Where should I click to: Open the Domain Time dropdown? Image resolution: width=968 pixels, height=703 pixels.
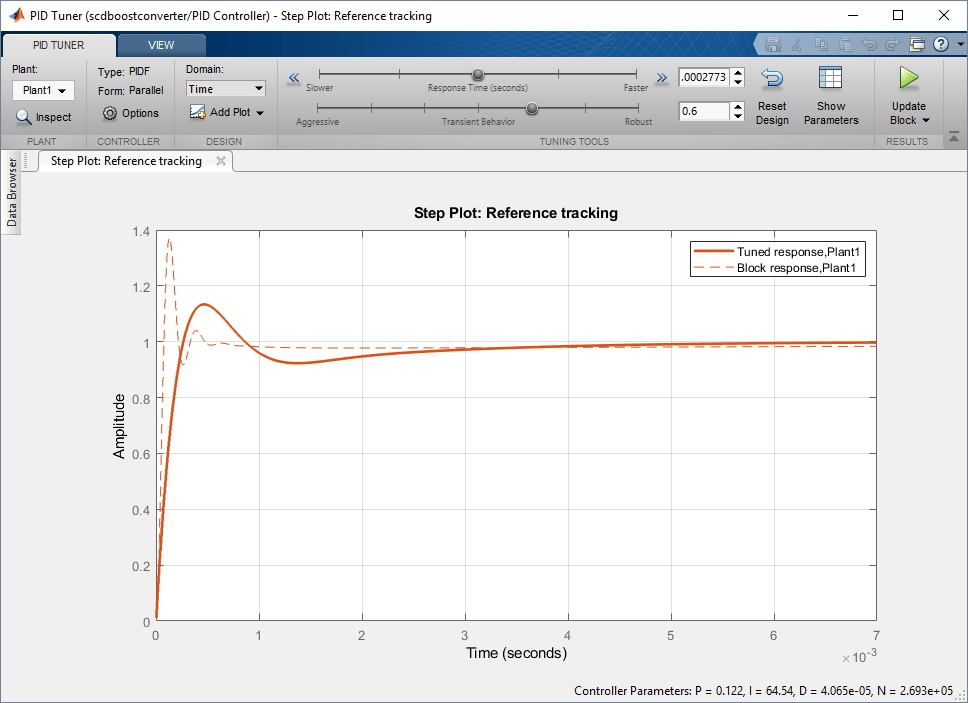(x=225, y=89)
